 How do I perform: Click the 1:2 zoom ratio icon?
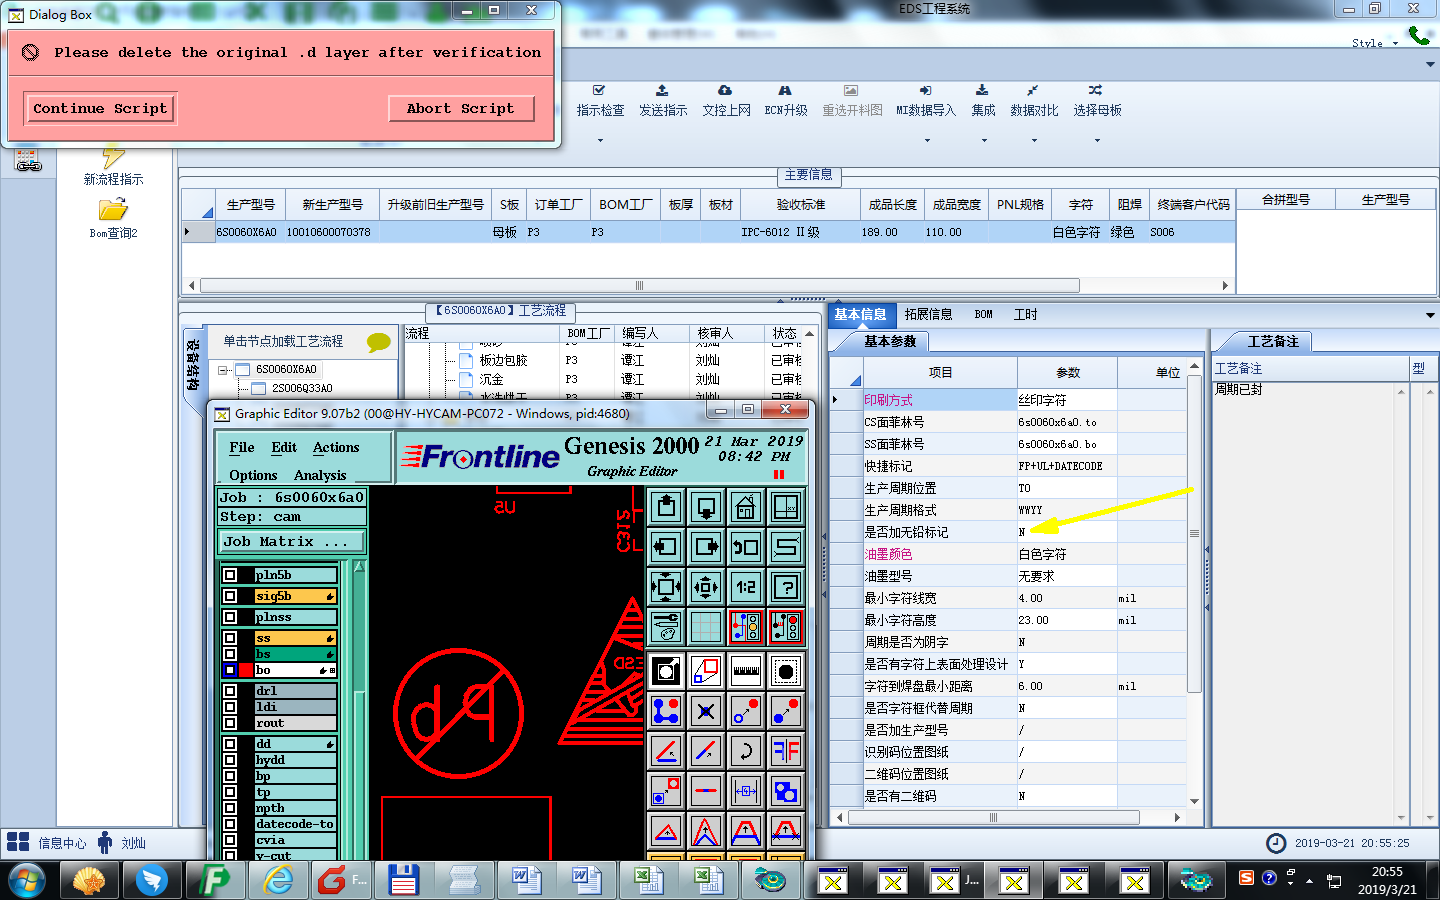coord(746,587)
